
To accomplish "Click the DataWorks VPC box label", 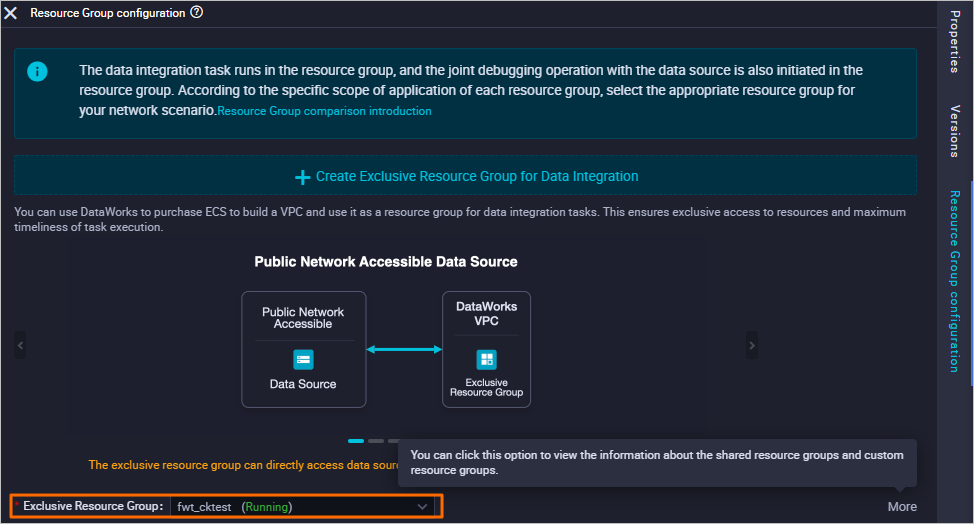I will click(x=486, y=314).
